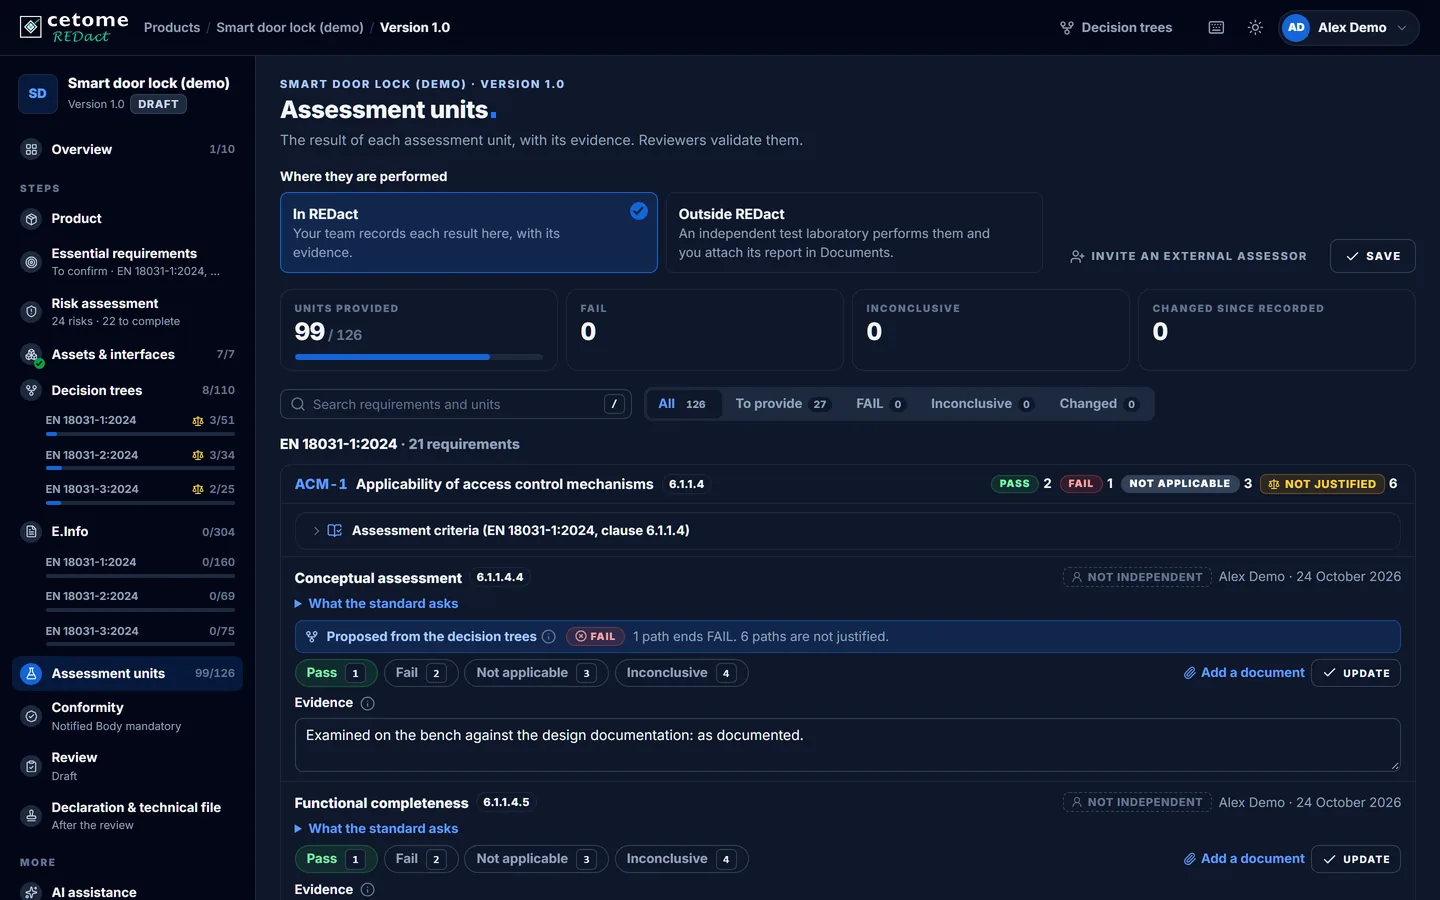Choose Not applicable for Functional completeness

(x=536, y=859)
